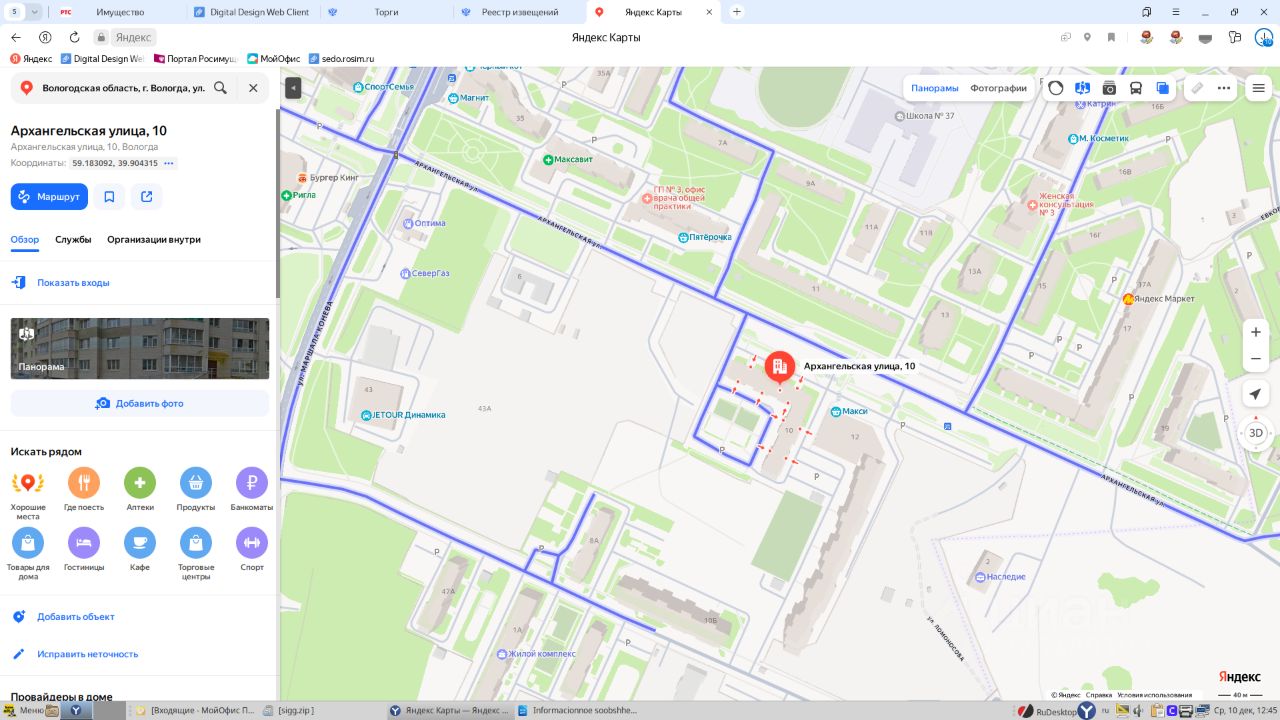Share Архангельская улица, 10 via the share button
The width and height of the screenshot is (1280, 720).
147,197
